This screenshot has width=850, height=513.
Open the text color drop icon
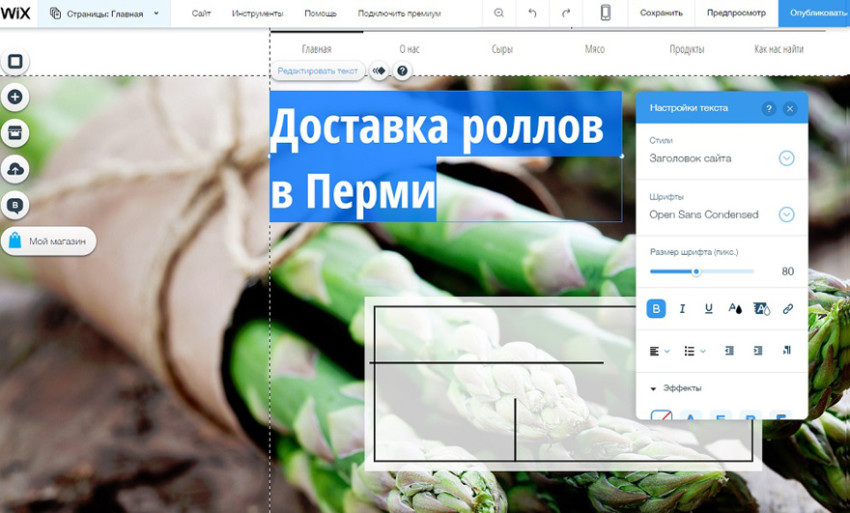[x=735, y=309]
